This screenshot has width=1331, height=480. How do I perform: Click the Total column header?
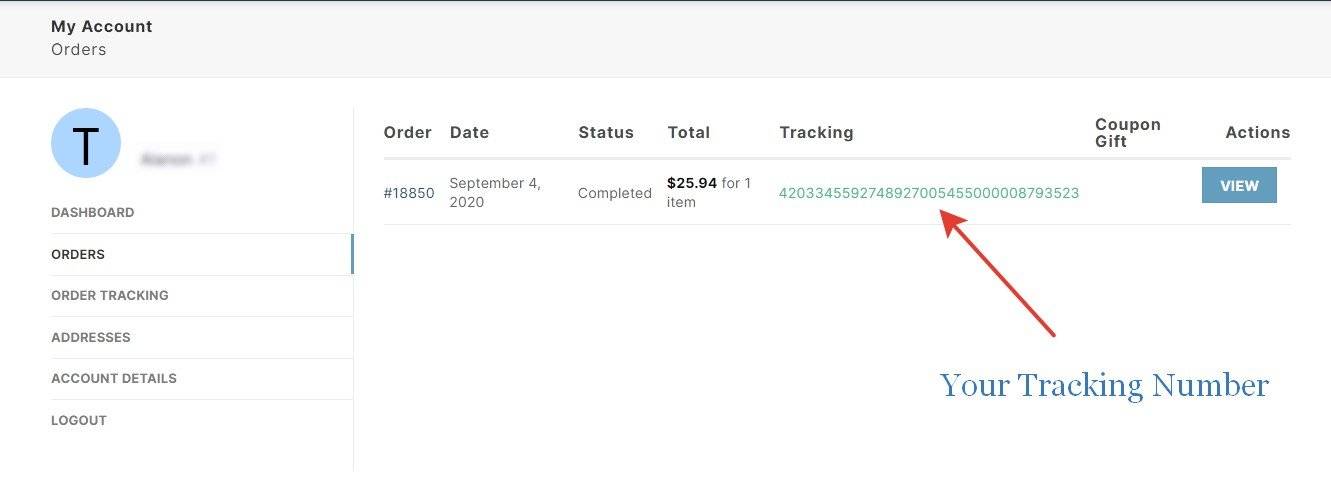click(689, 132)
